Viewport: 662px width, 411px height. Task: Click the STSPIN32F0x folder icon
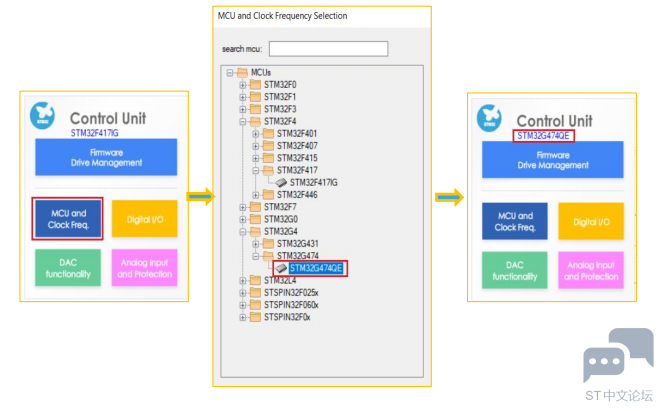point(255,317)
